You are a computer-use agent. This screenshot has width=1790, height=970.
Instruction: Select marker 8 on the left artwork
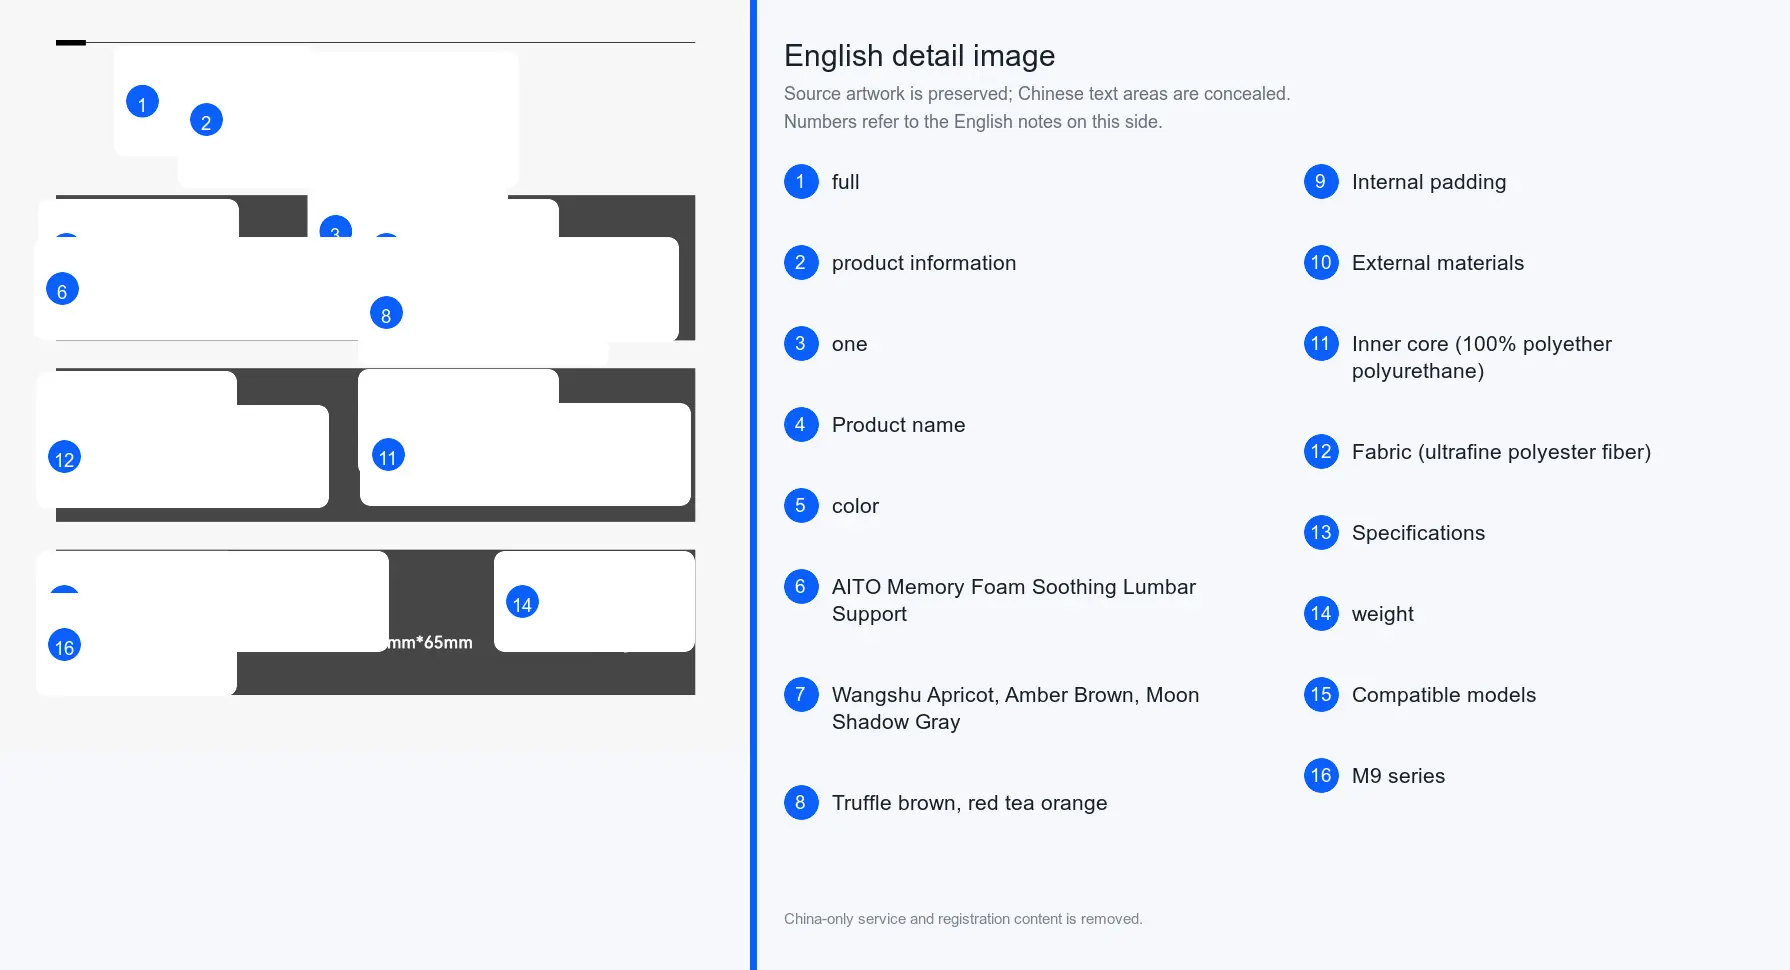386,313
